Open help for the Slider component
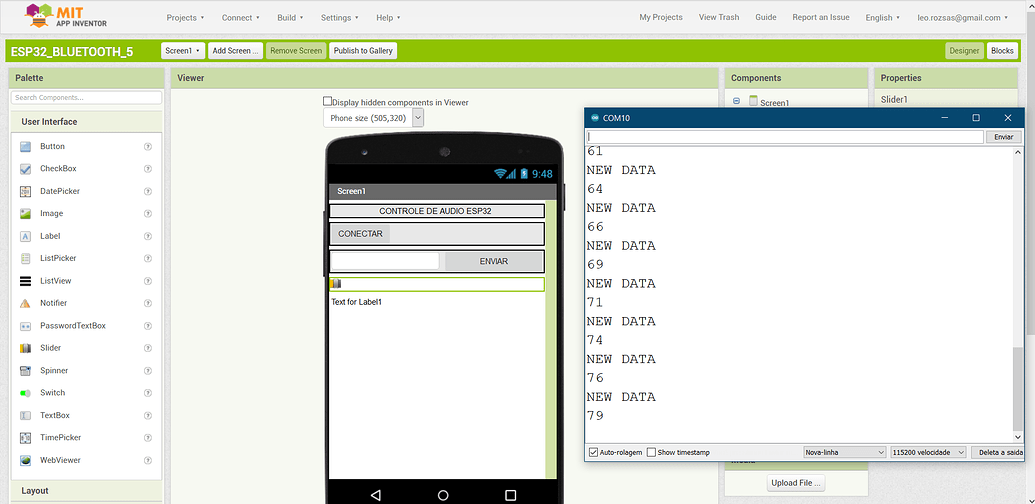 (x=148, y=348)
